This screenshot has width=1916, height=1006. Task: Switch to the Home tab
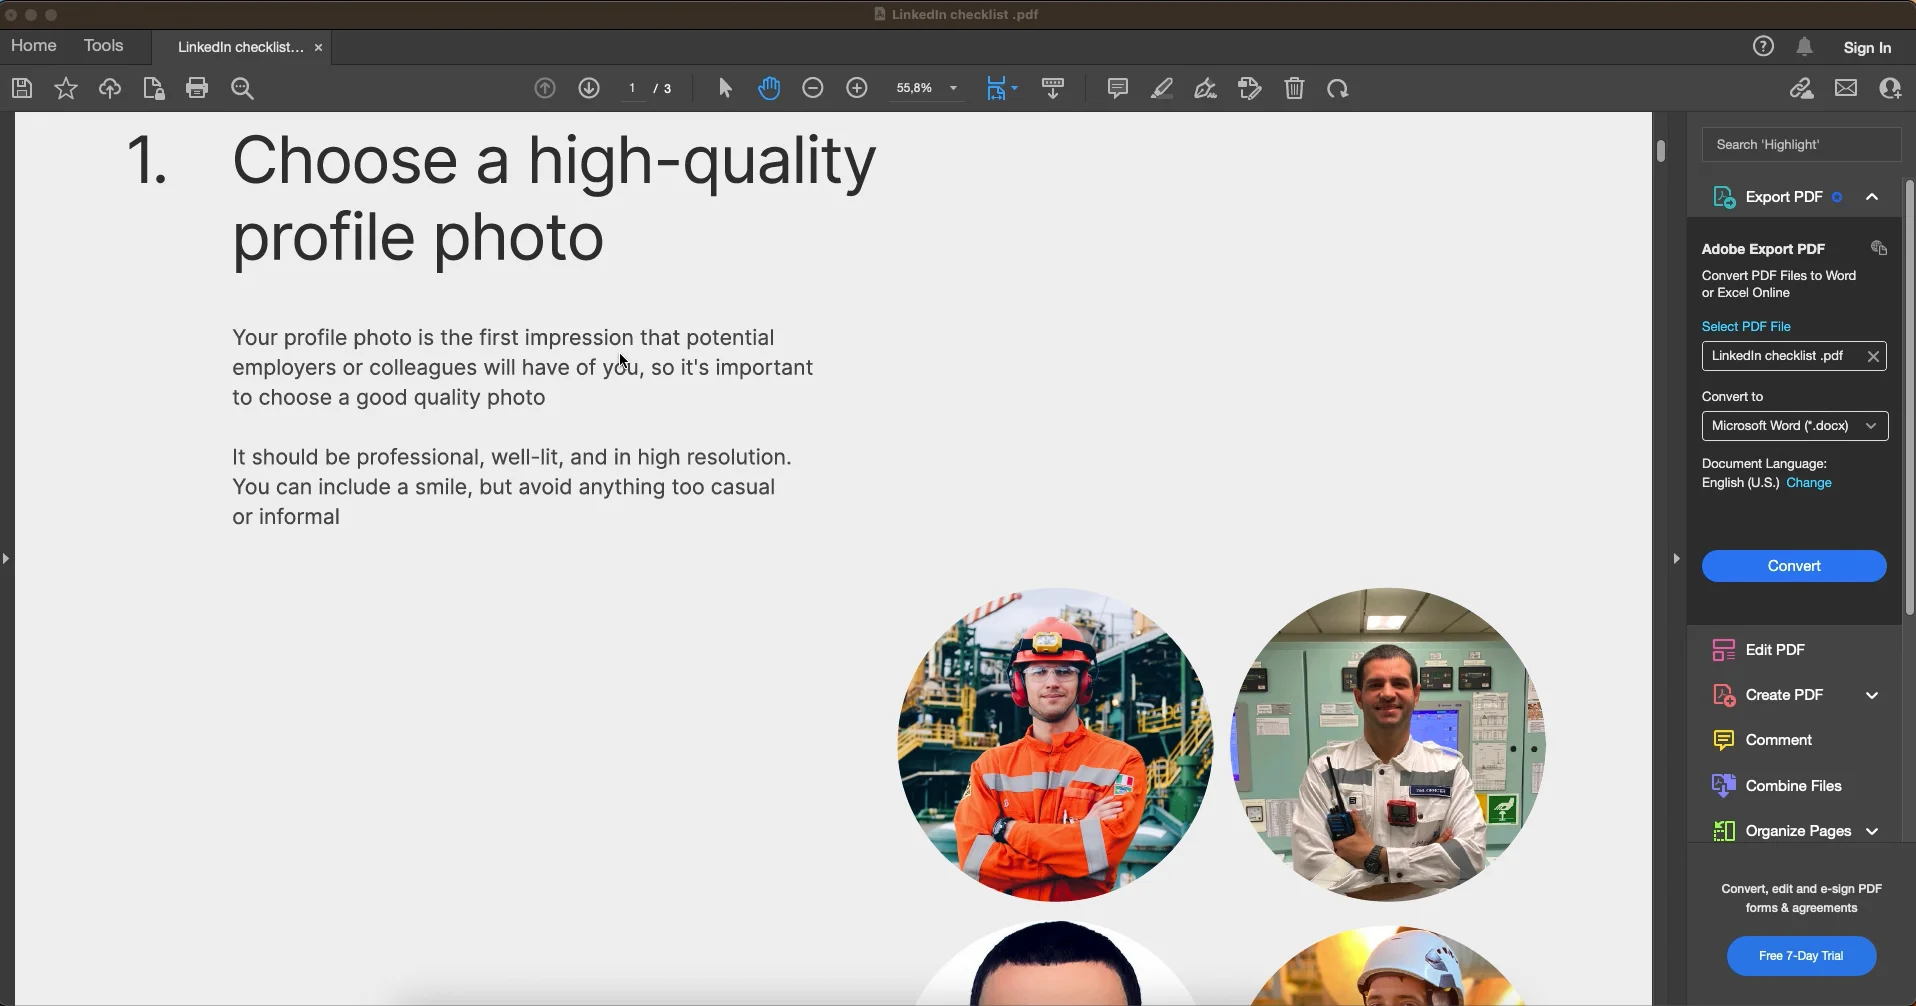coord(34,46)
